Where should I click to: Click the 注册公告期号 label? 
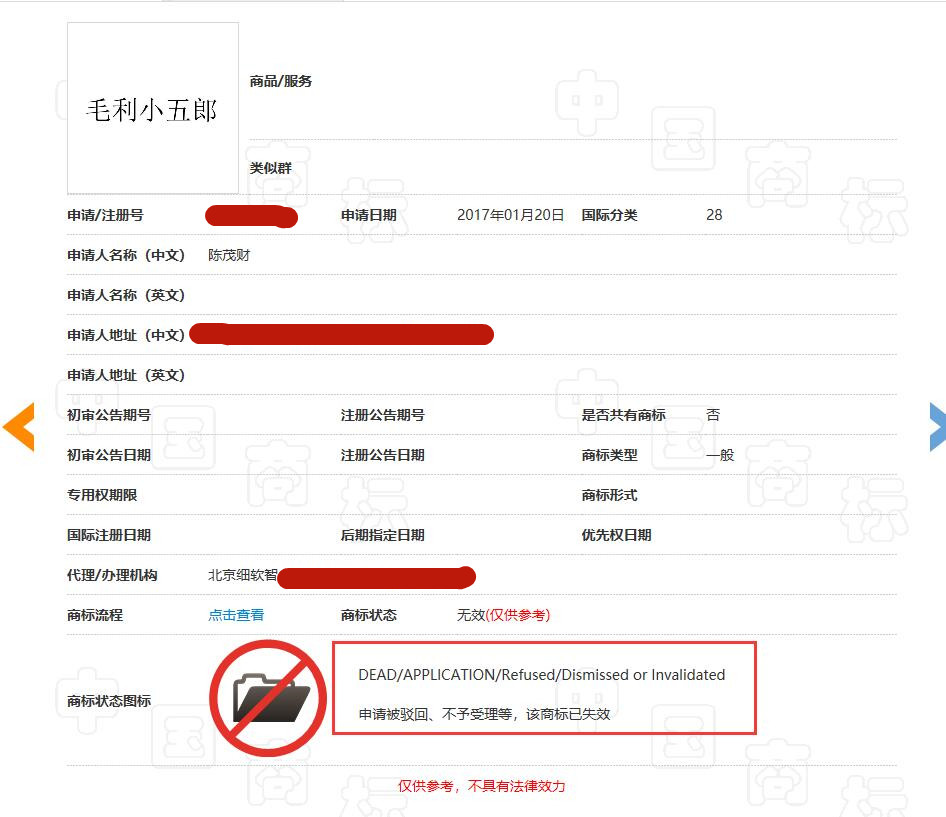383,415
